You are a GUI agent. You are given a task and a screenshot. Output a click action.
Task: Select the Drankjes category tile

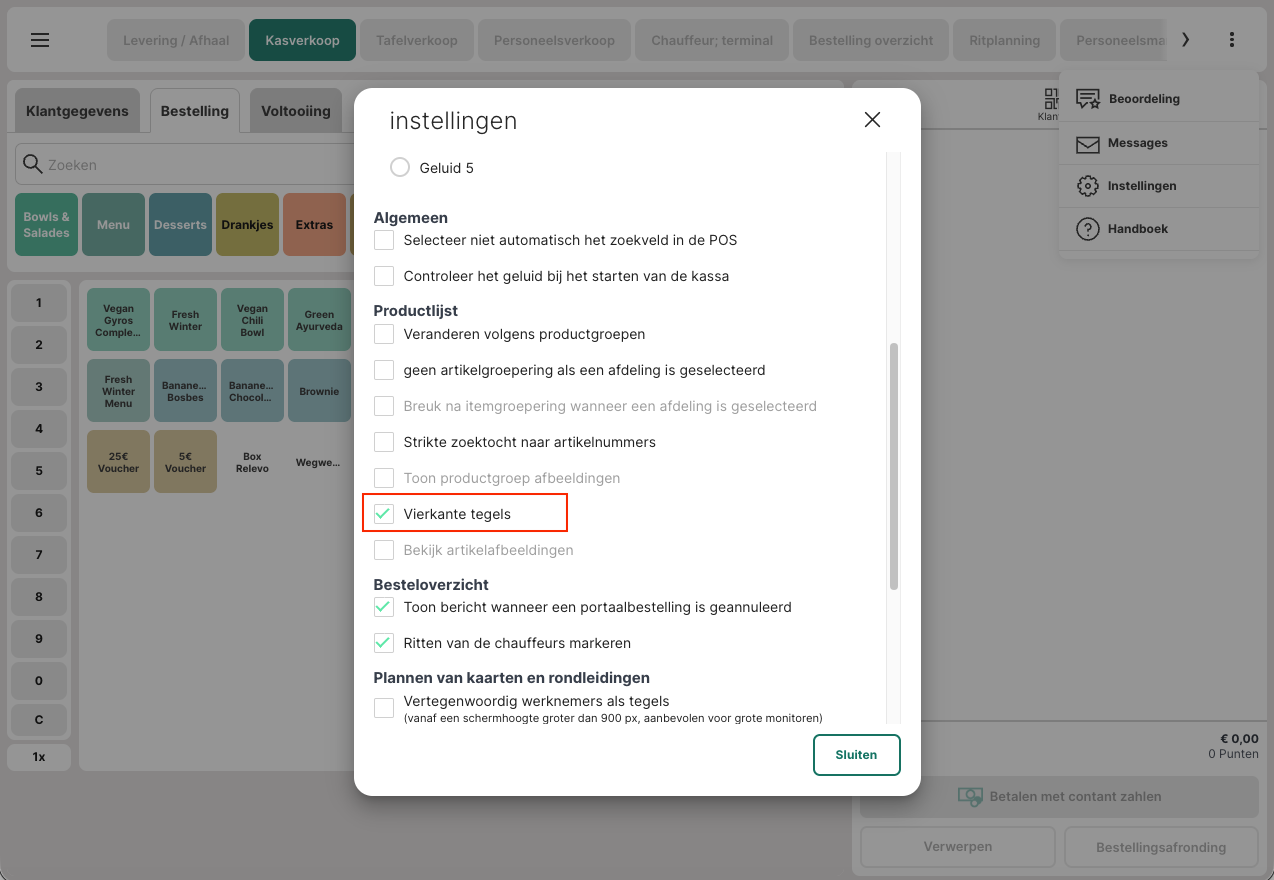click(247, 225)
